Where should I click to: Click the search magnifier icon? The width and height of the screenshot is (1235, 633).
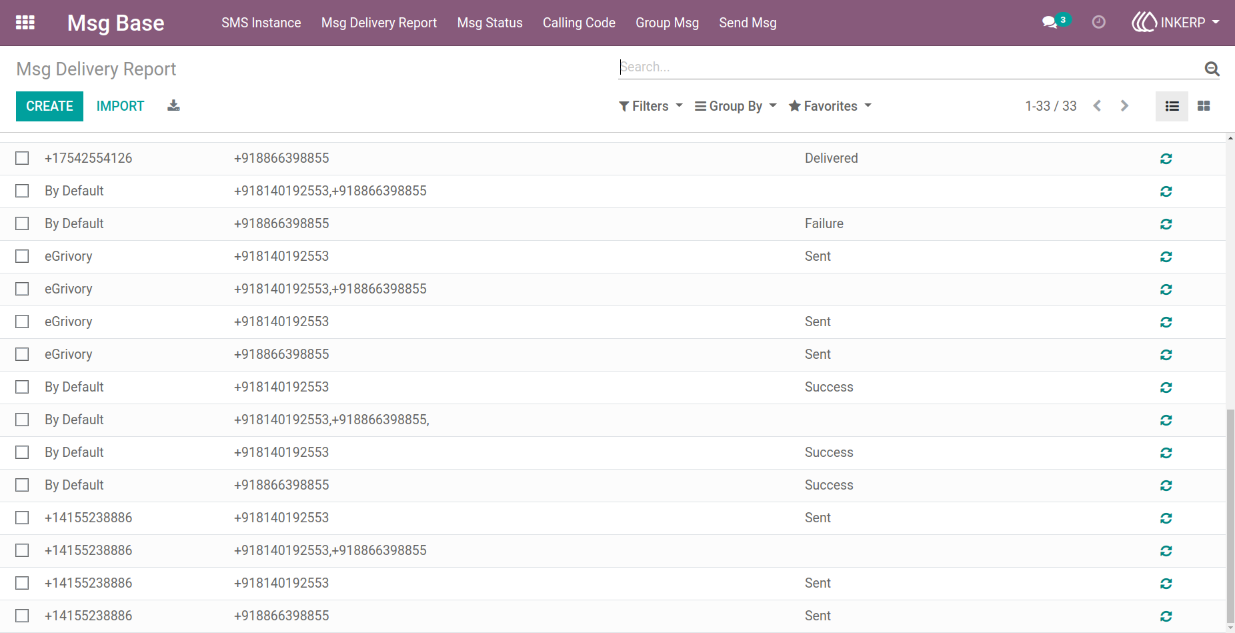1212,69
